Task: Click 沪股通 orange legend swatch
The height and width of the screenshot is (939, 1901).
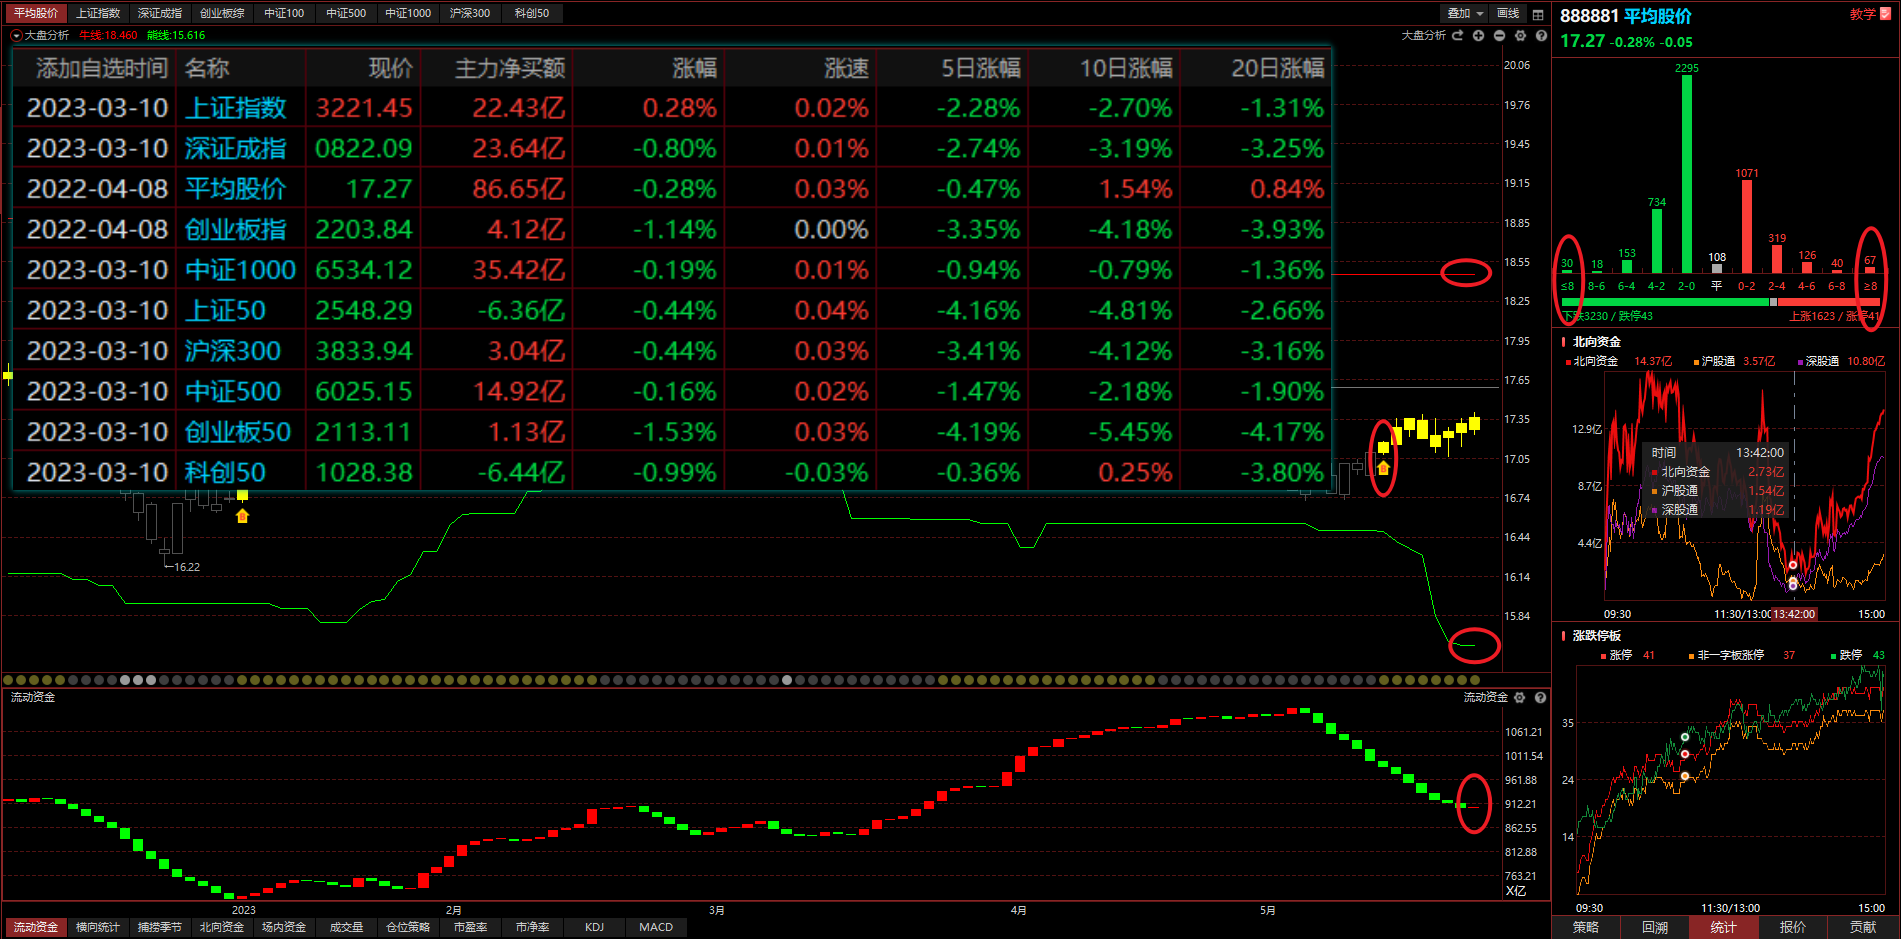Action: (1696, 362)
